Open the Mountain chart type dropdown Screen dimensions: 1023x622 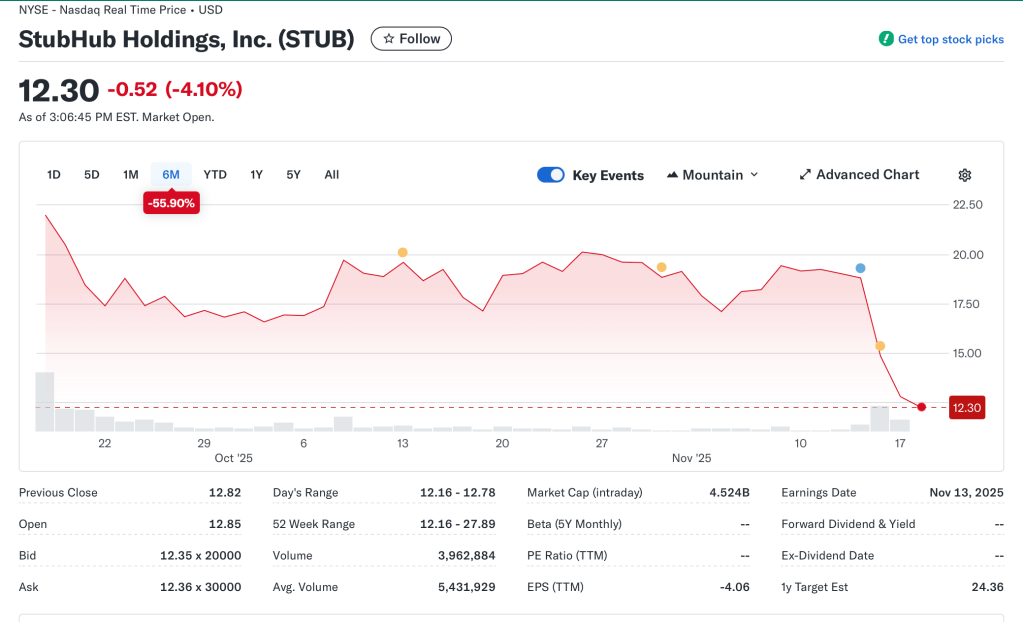tap(712, 175)
